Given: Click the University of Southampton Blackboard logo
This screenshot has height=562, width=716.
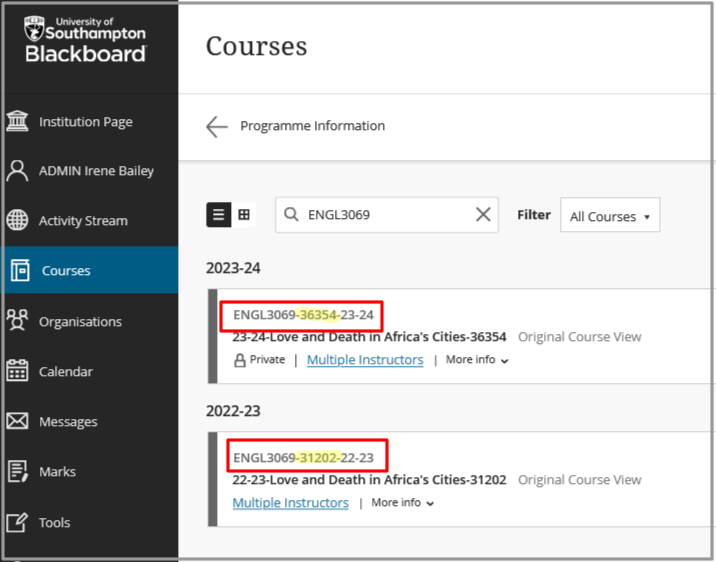Looking at the screenshot, I should [x=86, y=40].
